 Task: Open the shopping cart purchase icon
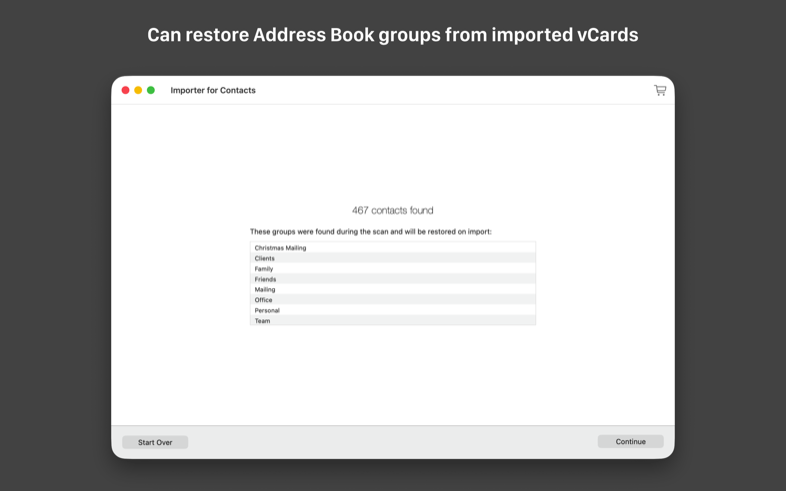(660, 90)
